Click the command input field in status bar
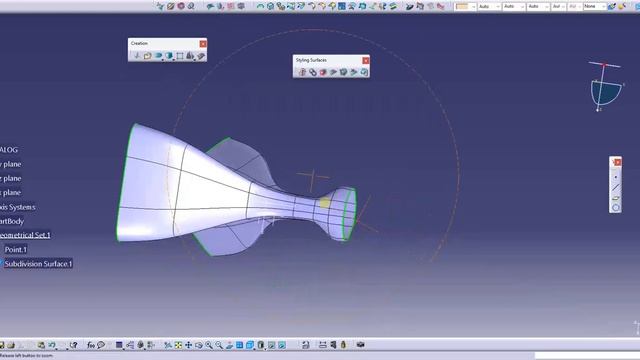 pos(587,356)
